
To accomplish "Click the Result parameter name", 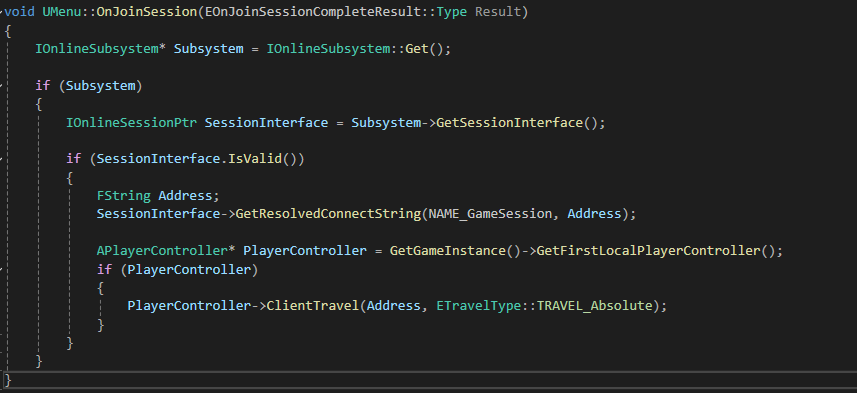I will pos(497,11).
